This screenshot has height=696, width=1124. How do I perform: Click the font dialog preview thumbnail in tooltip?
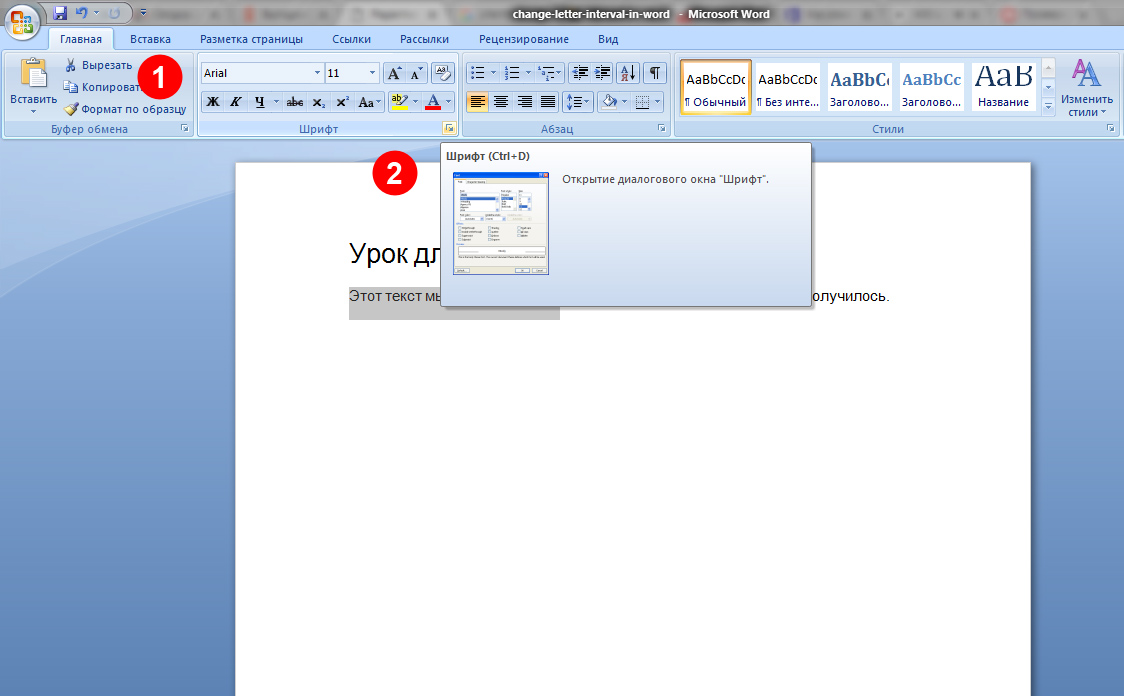click(x=501, y=223)
